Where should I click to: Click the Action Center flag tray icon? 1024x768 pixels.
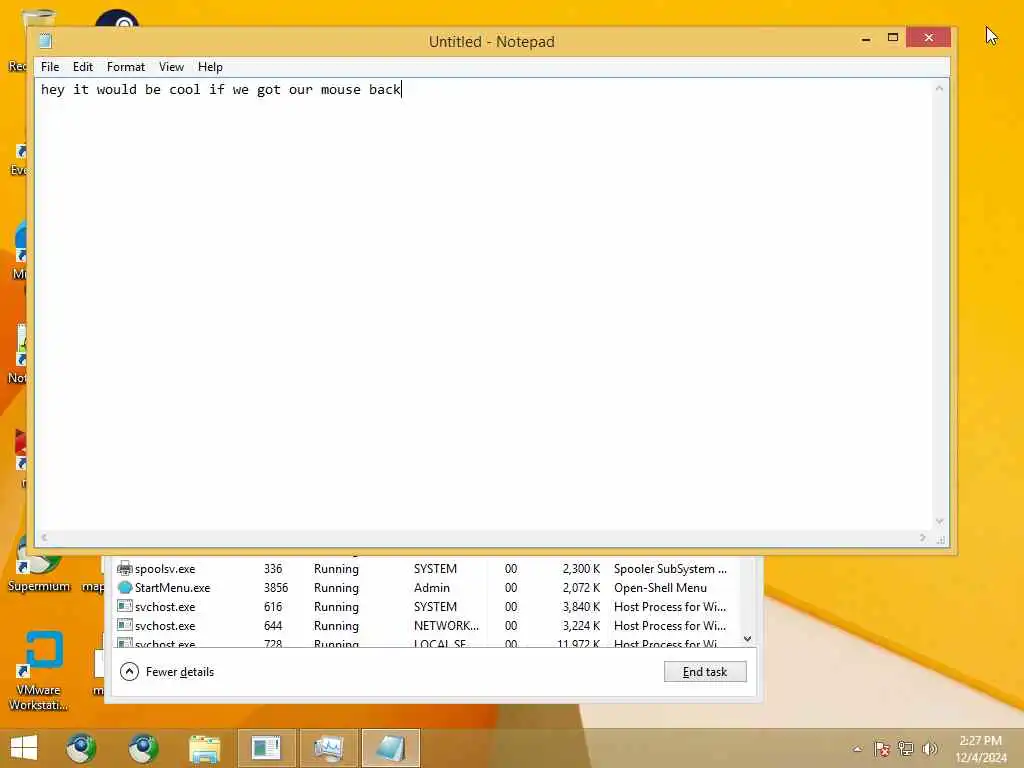coord(882,748)
